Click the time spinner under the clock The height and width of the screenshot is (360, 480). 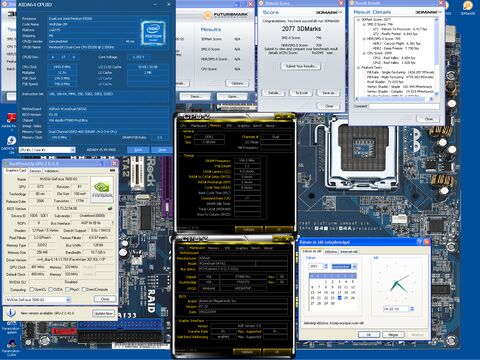[412, 309]
